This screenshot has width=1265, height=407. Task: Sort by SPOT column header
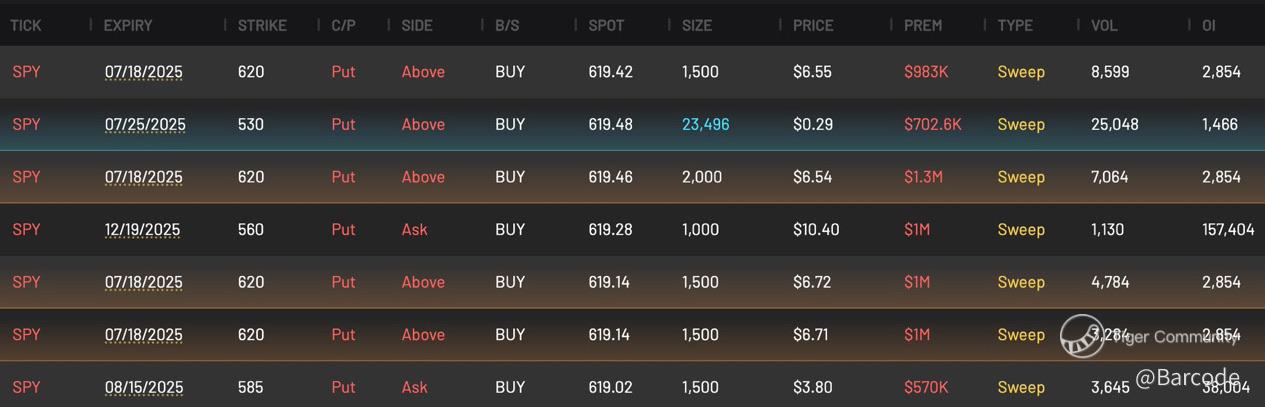(606, 25)
